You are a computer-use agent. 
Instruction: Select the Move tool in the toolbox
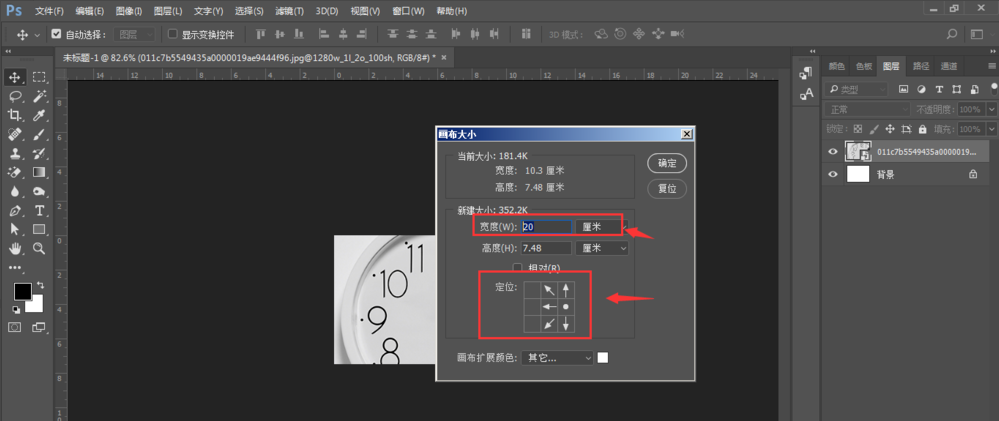pyautogui.click(x=14, y=78)
